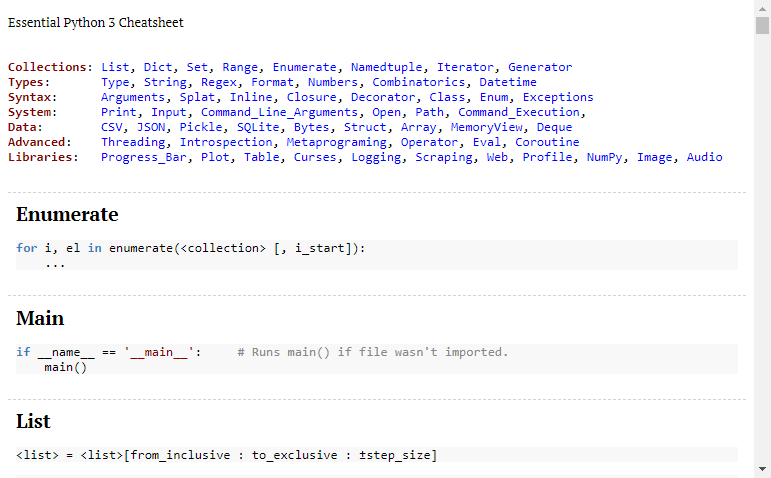
Task: Open the CSV link in Data row
Action: [112, 127]
